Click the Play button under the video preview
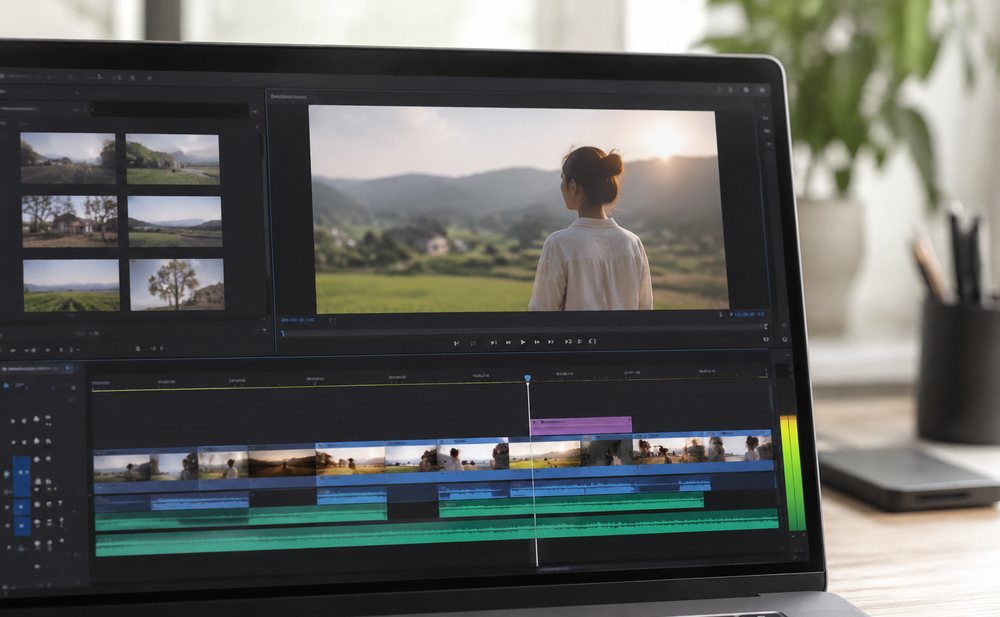Screen dimensions: 1000x617 coord(522,342)
